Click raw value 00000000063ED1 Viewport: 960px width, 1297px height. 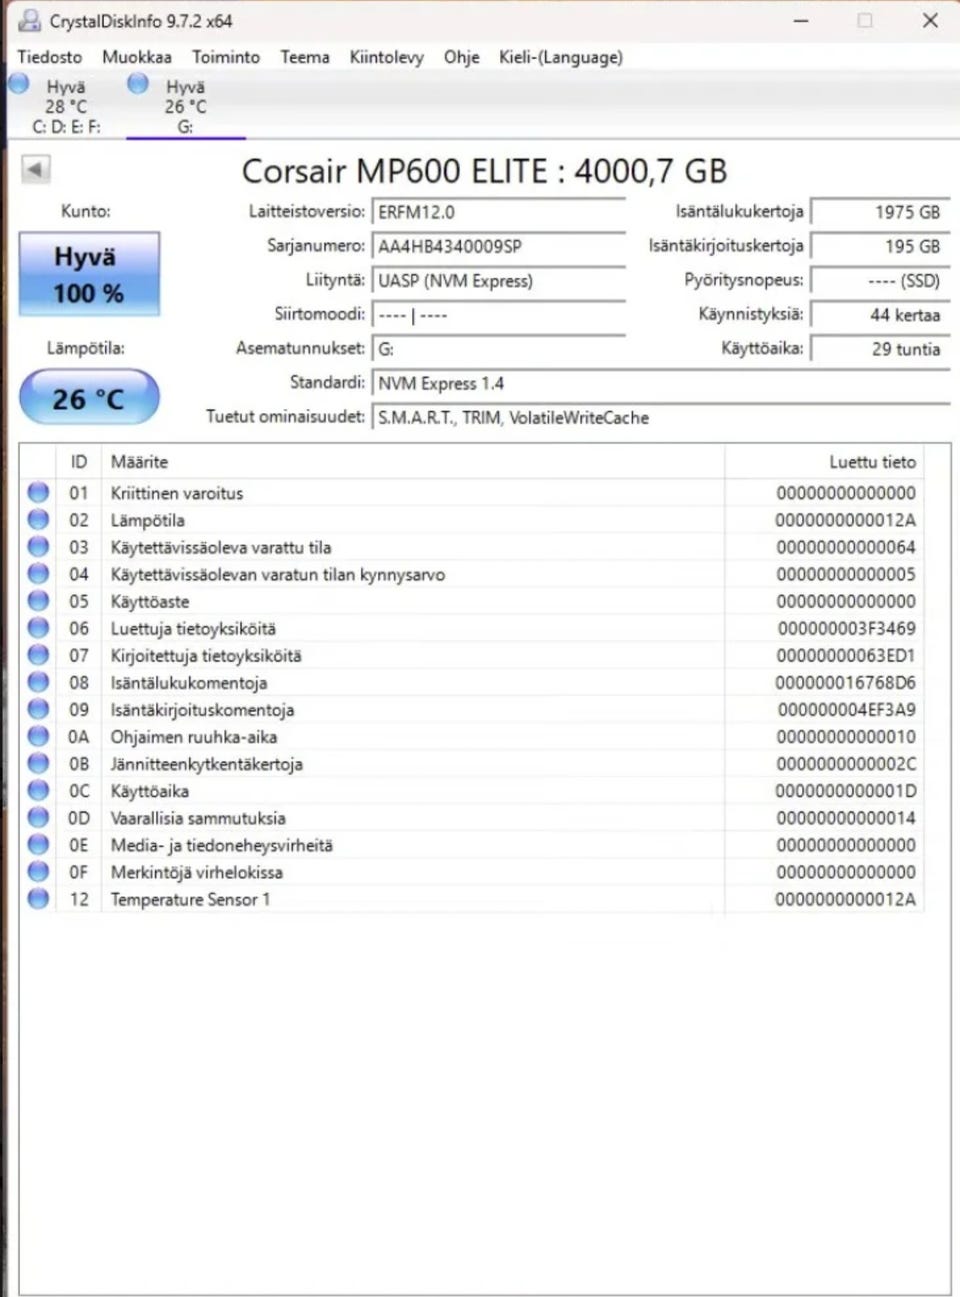pyautogui.click(x=846, y=655)
